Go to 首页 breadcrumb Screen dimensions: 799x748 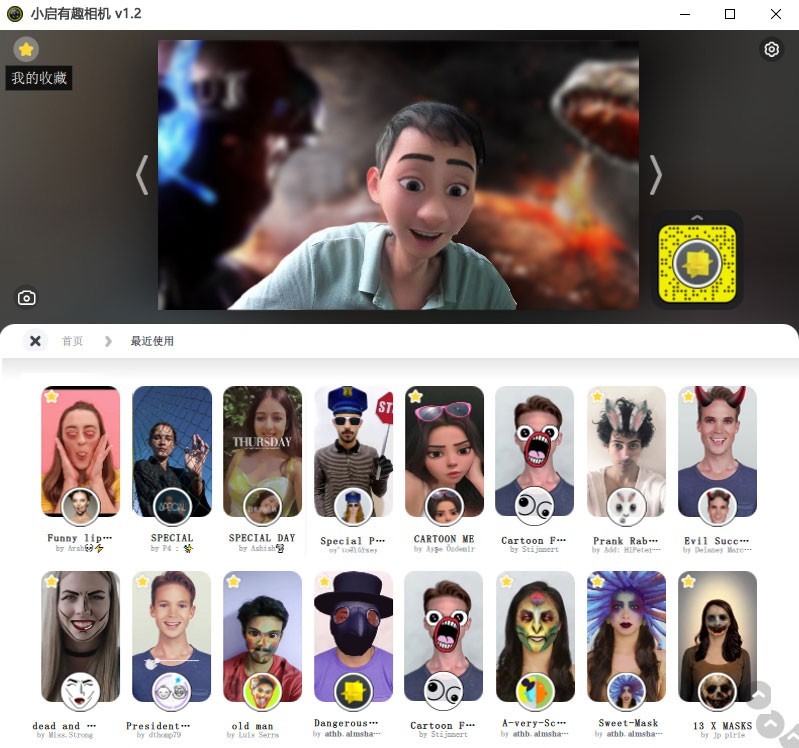(x=72, y=341)
